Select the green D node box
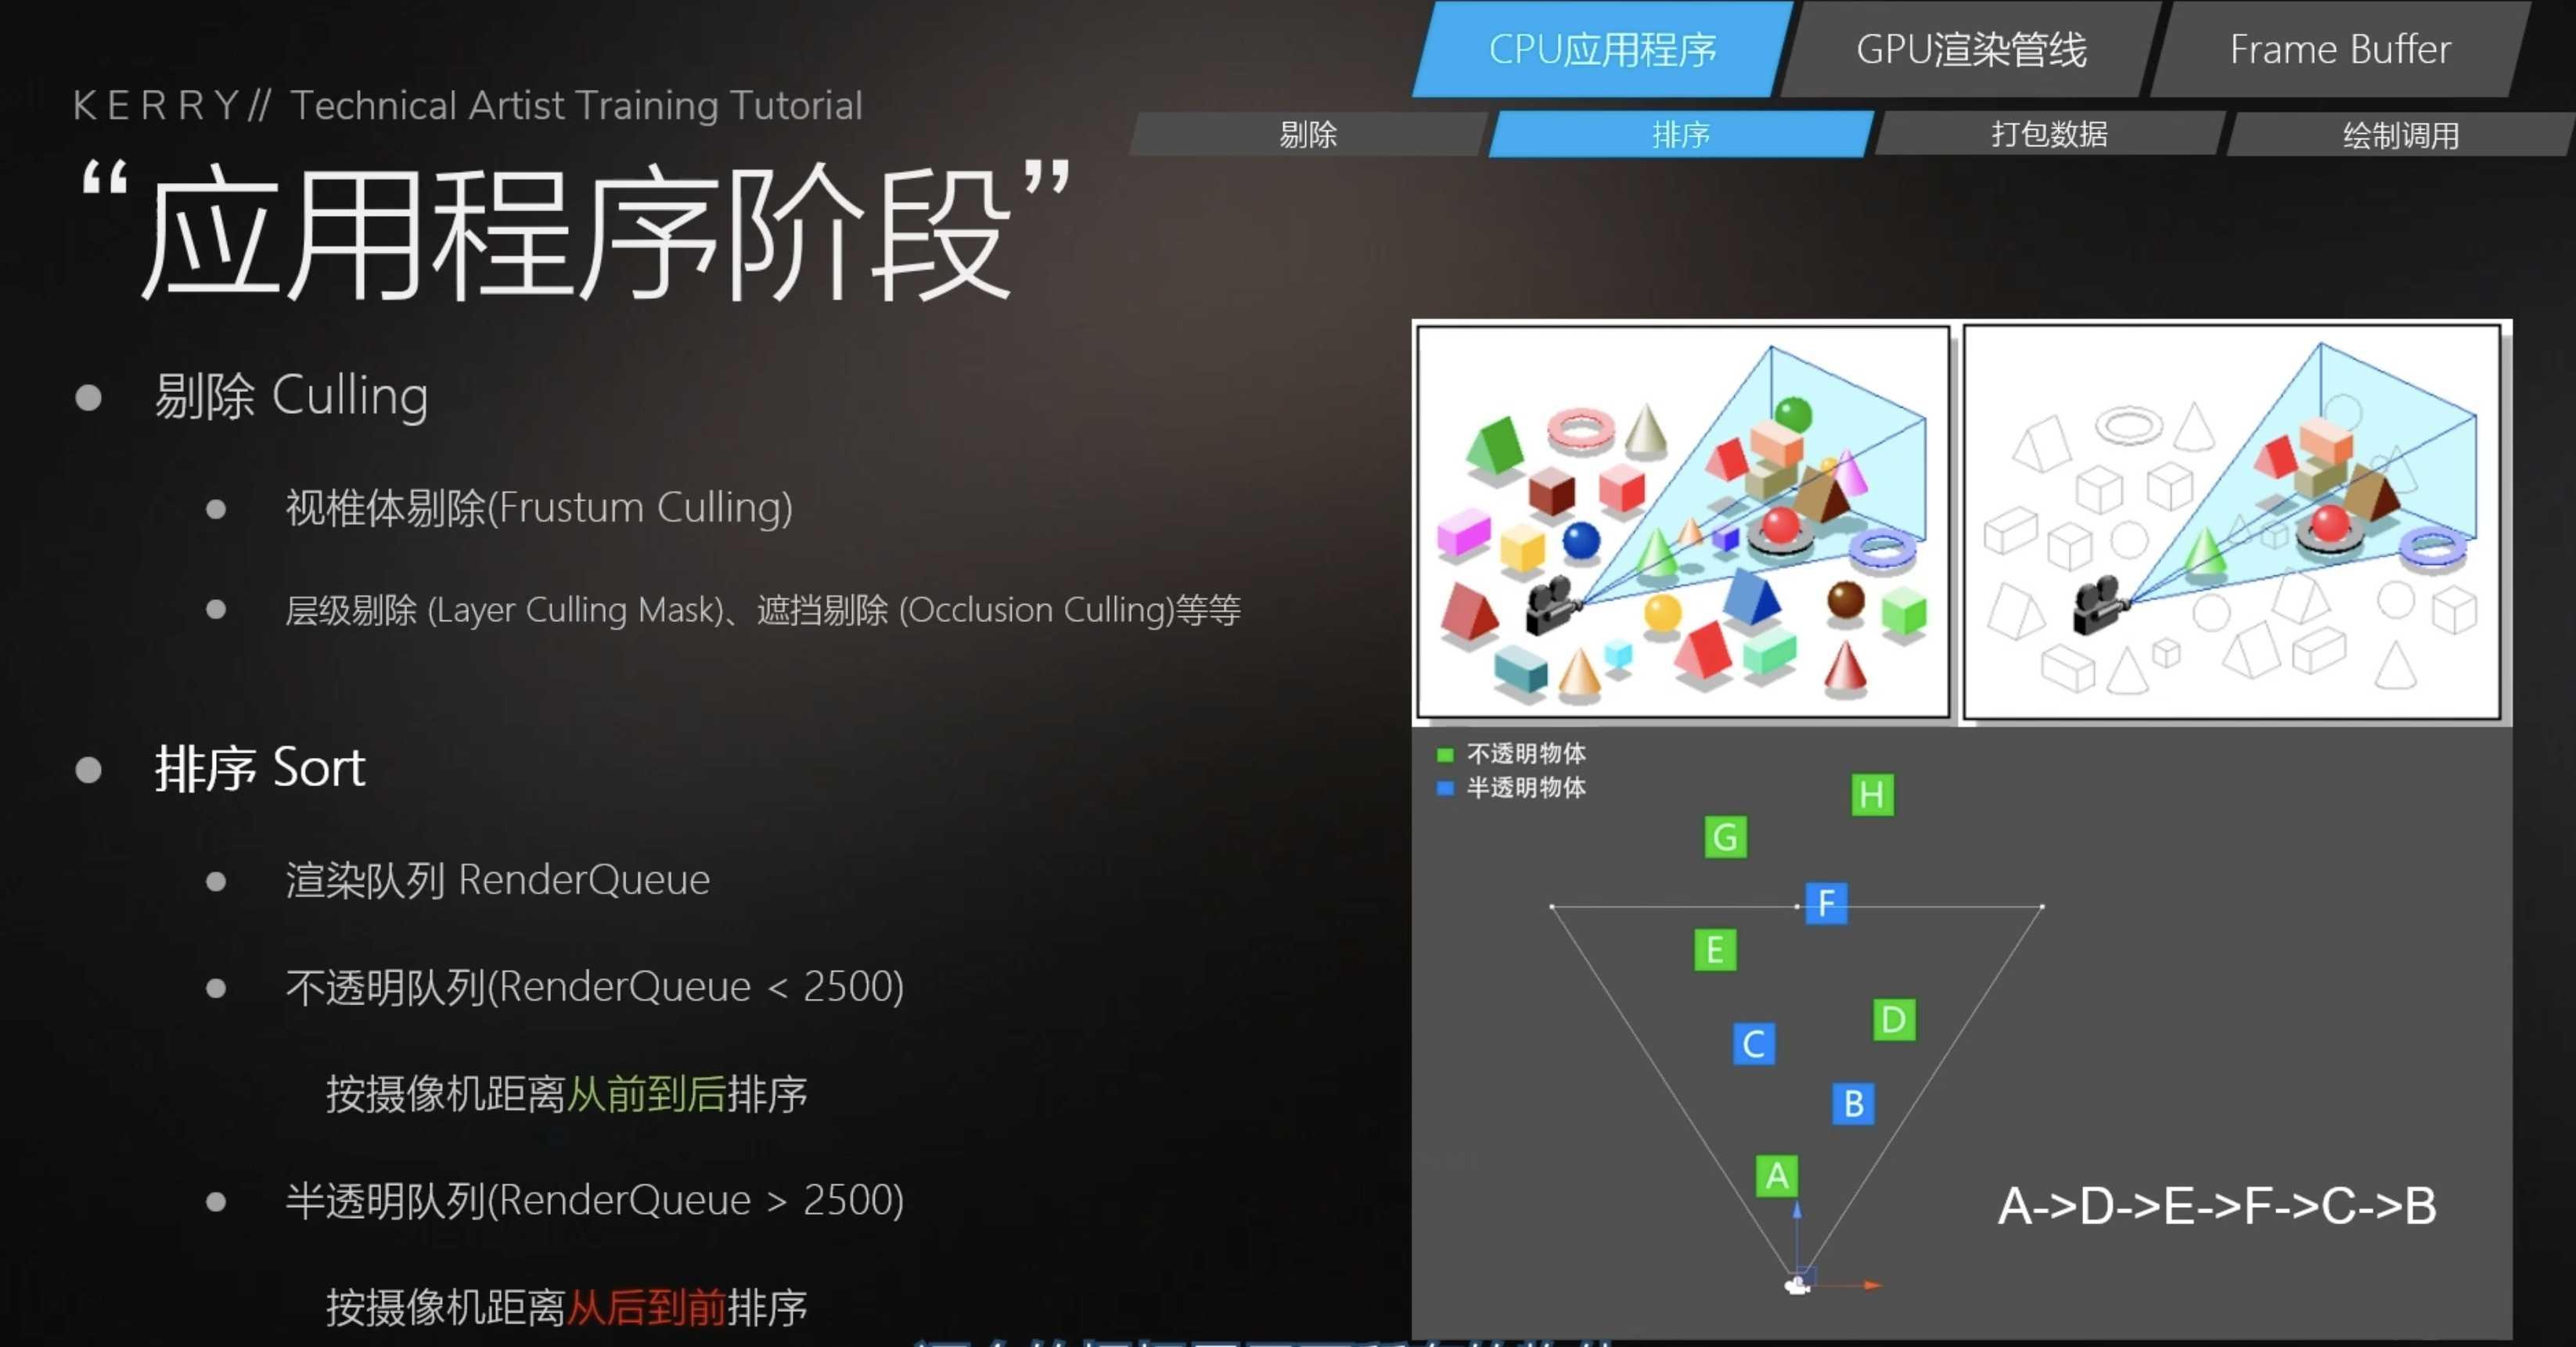2576x1347 pixels. 1893,1019
